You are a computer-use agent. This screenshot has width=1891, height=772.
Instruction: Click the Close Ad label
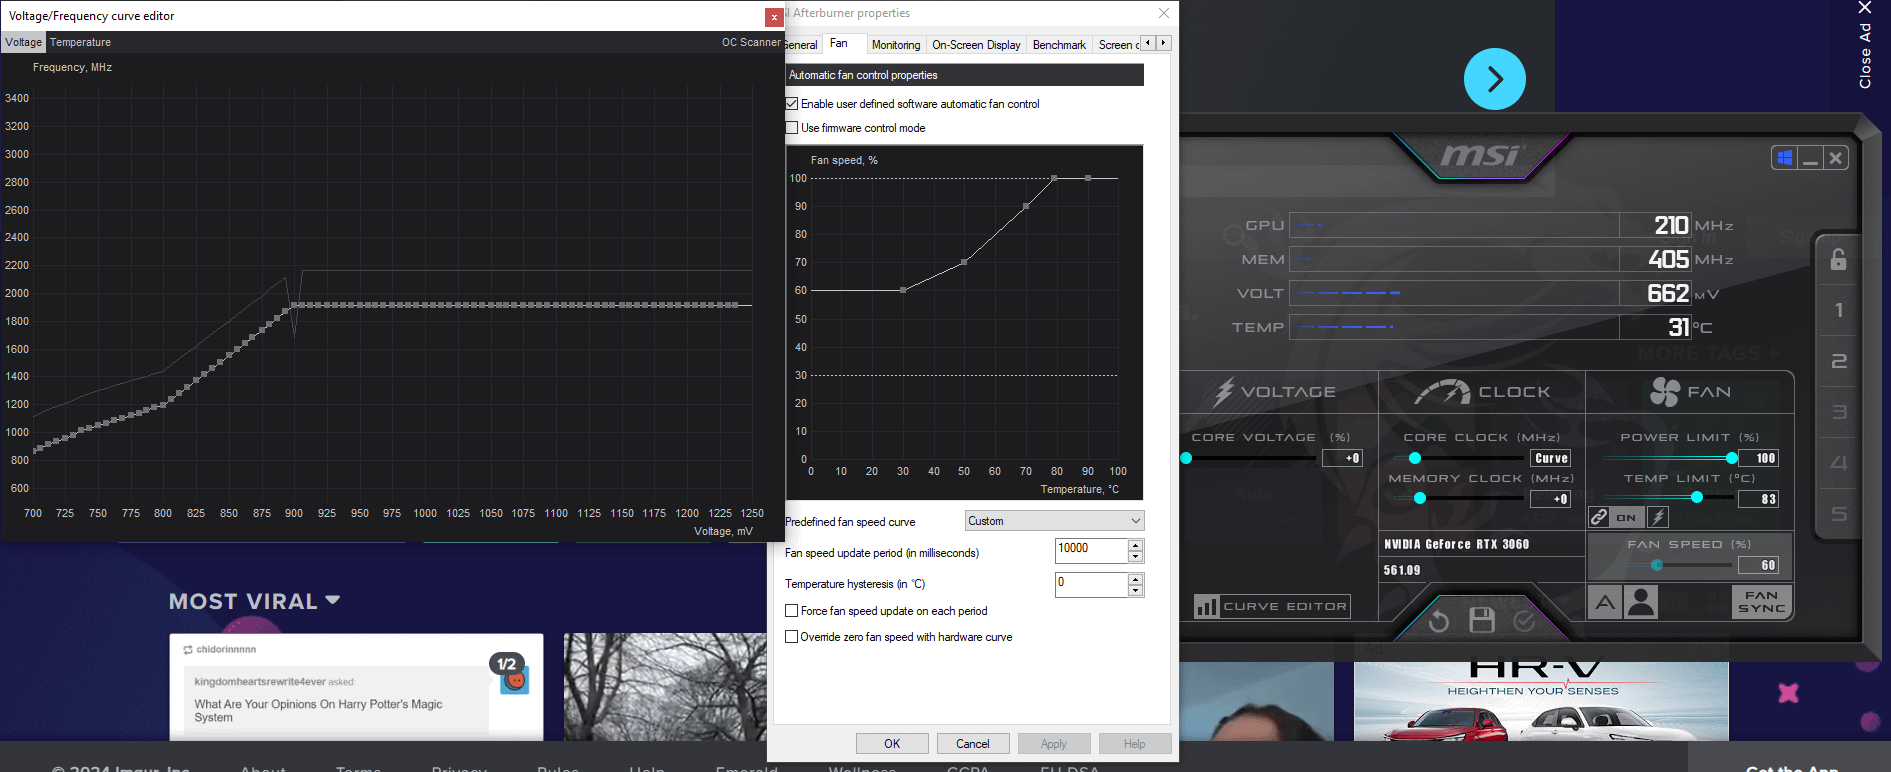[1865, 56]
